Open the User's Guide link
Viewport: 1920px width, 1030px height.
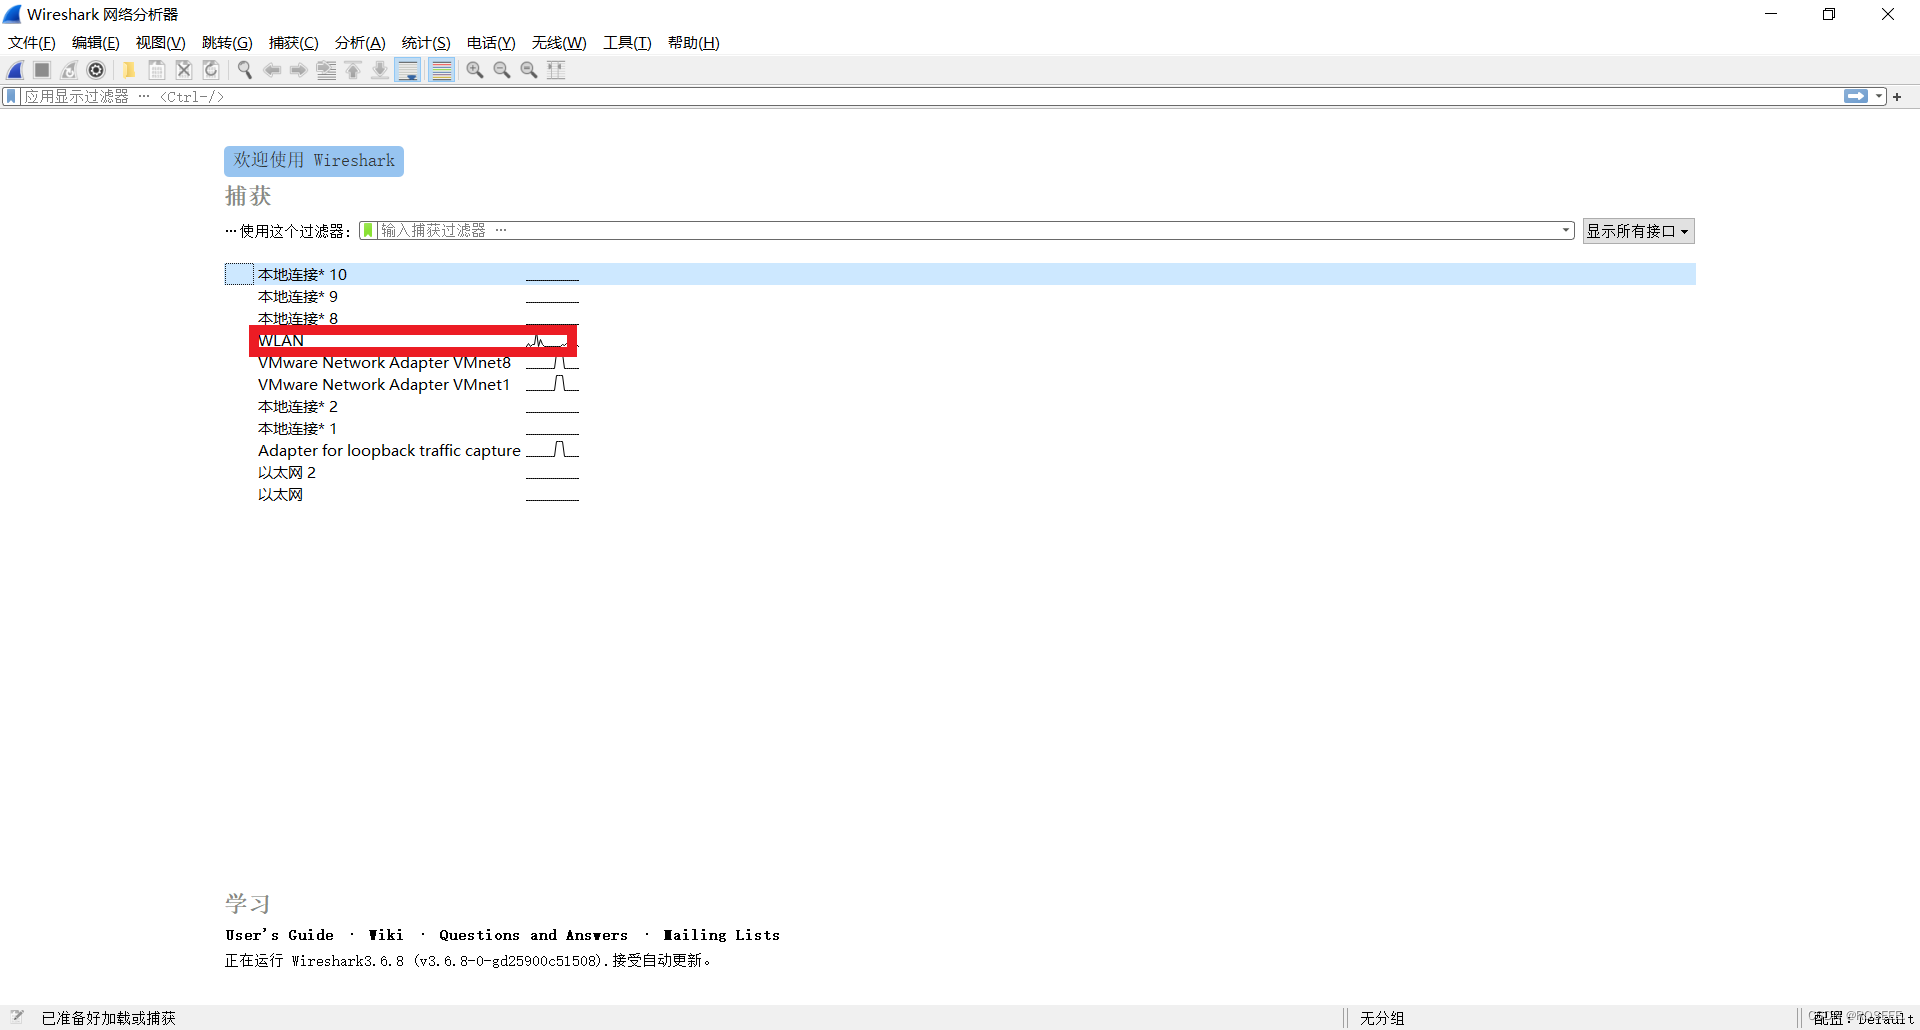[x=280, y=935]
